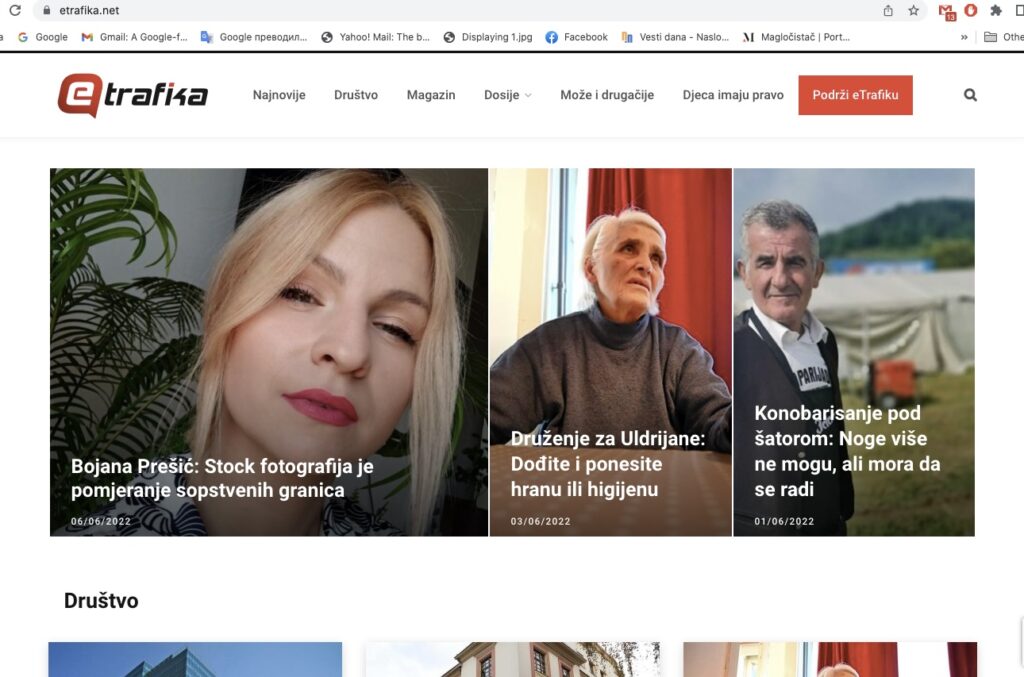
Task: Expand the Dosije dropdown menu
Action: coord(507,95)
